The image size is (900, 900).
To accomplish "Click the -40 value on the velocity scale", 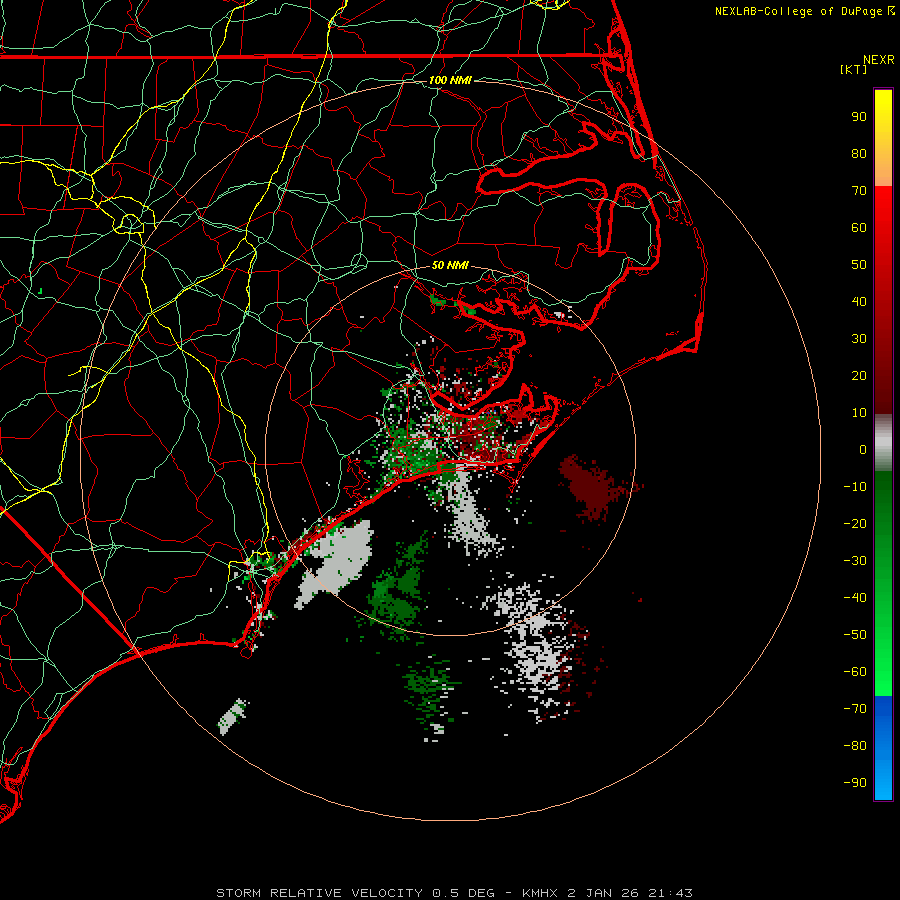I will [x=855, y=598].
